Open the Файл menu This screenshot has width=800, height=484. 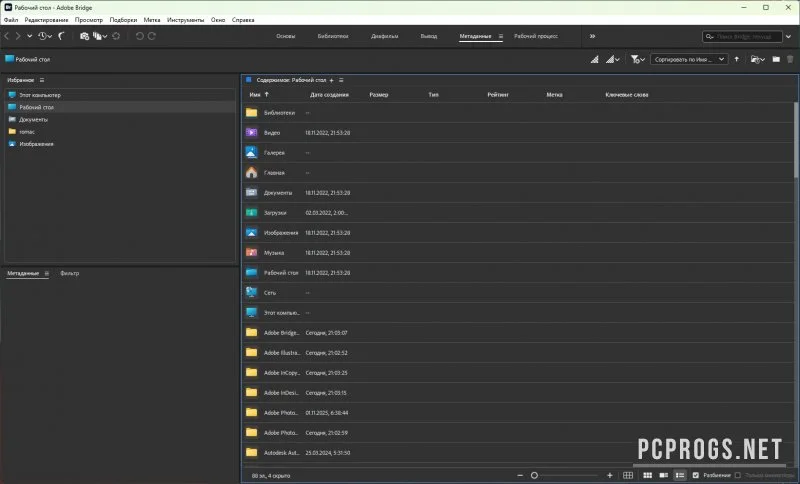click(11, 20)
